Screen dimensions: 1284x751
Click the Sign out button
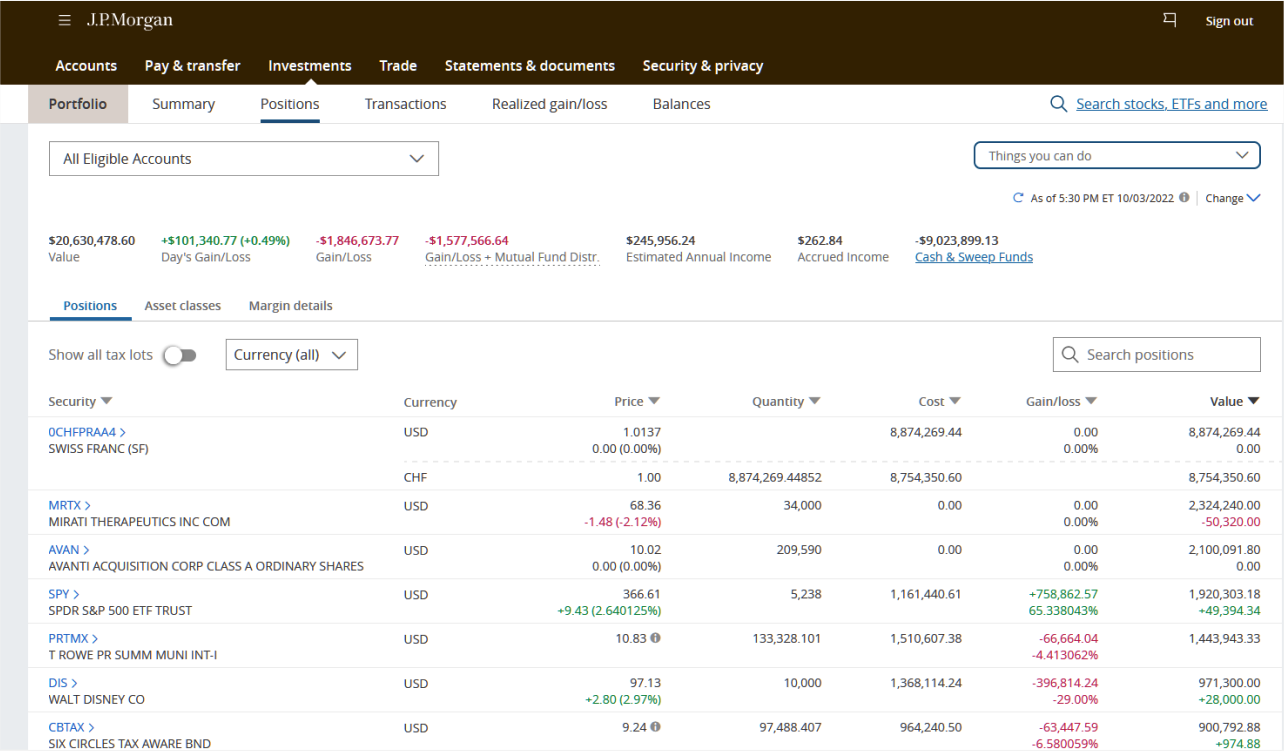[1229, 21]
